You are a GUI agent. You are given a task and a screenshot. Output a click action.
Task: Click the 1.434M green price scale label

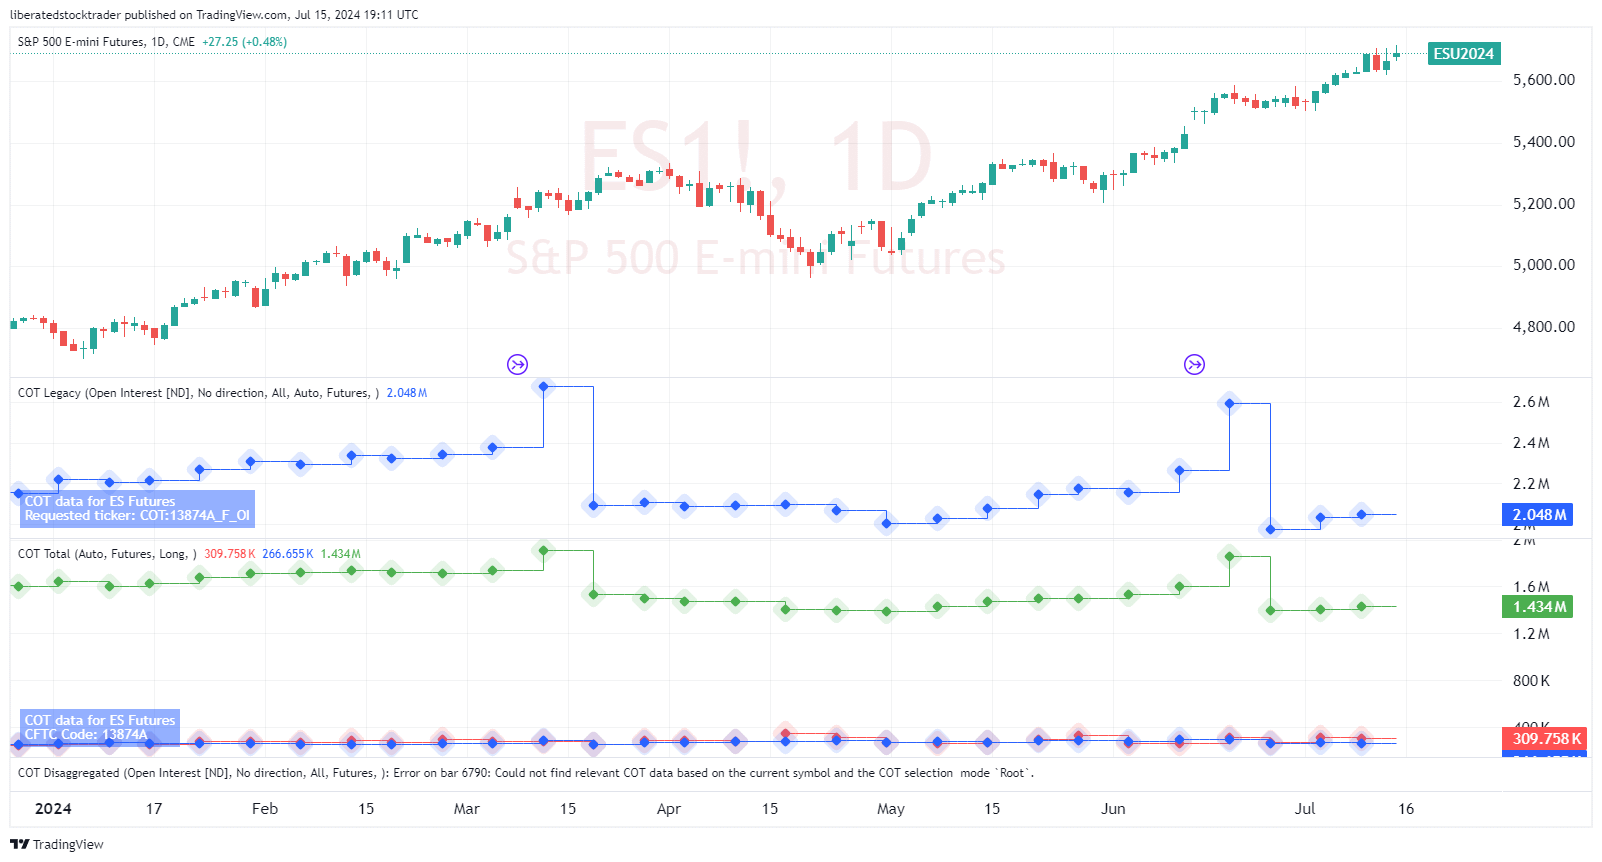tap(1537, 607)
